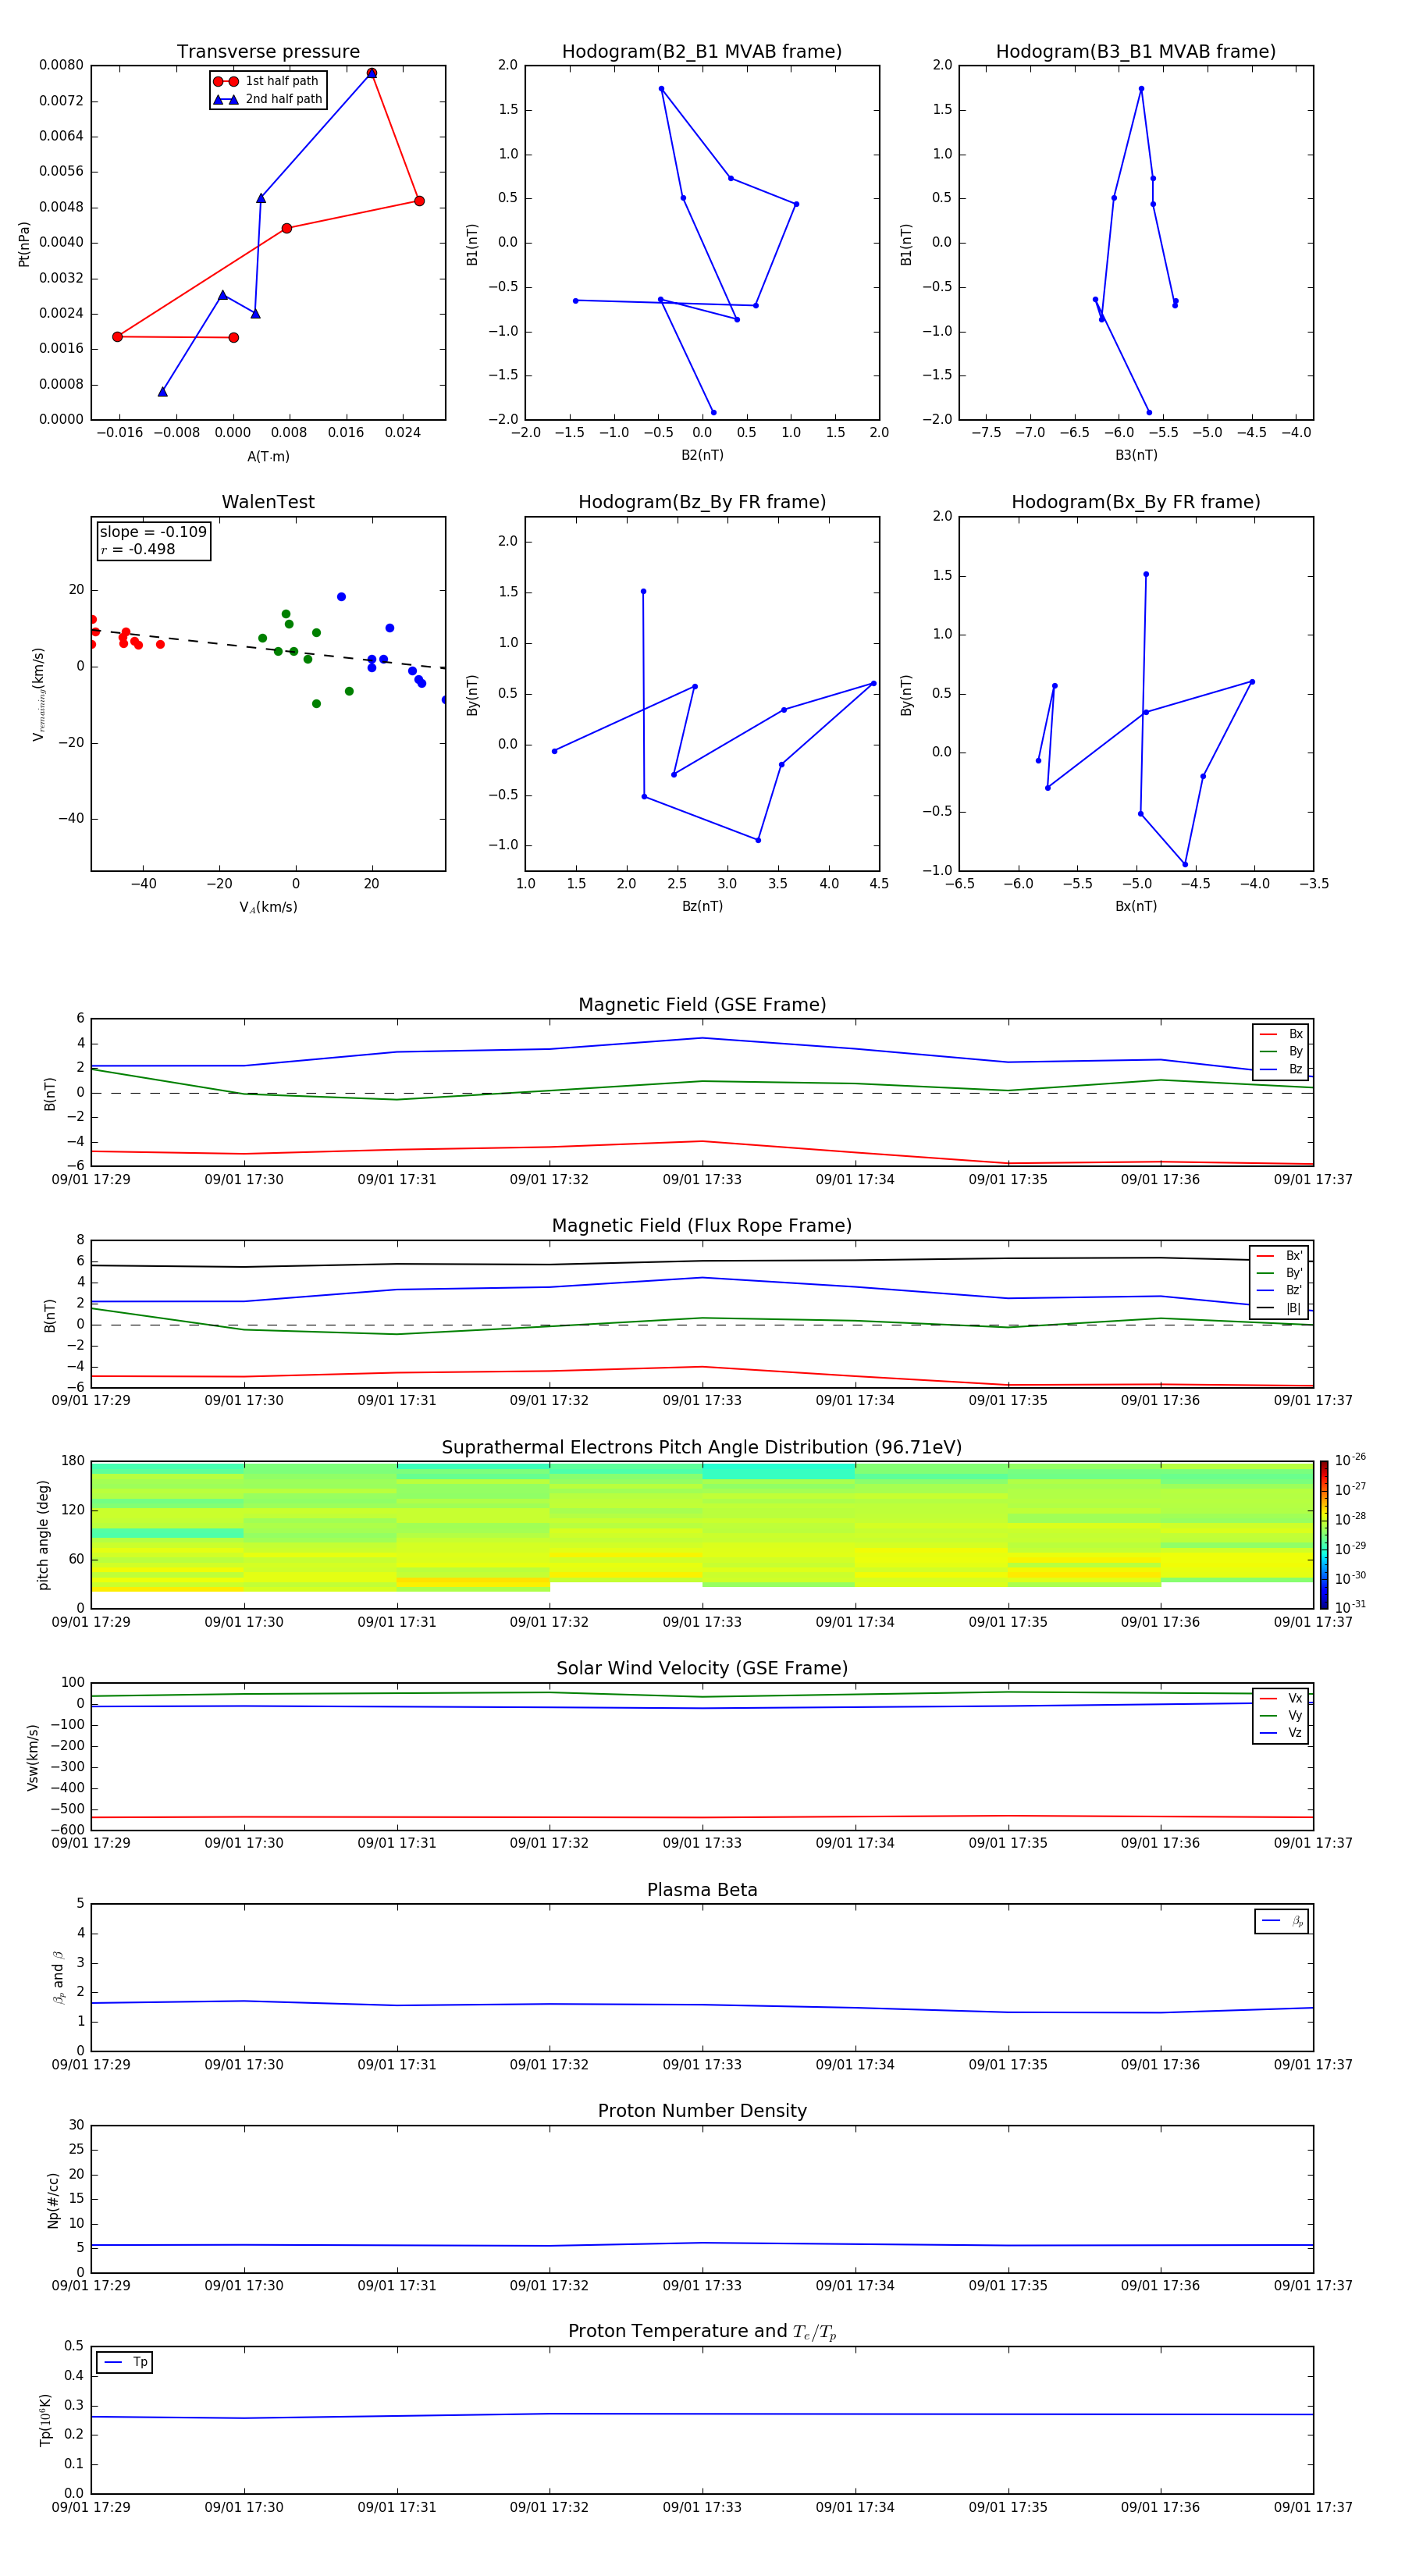The width and height of the screenshot is (1405, 2576).
Task: Click '1st half path' legend entry
Action: (x=266, y=81)
